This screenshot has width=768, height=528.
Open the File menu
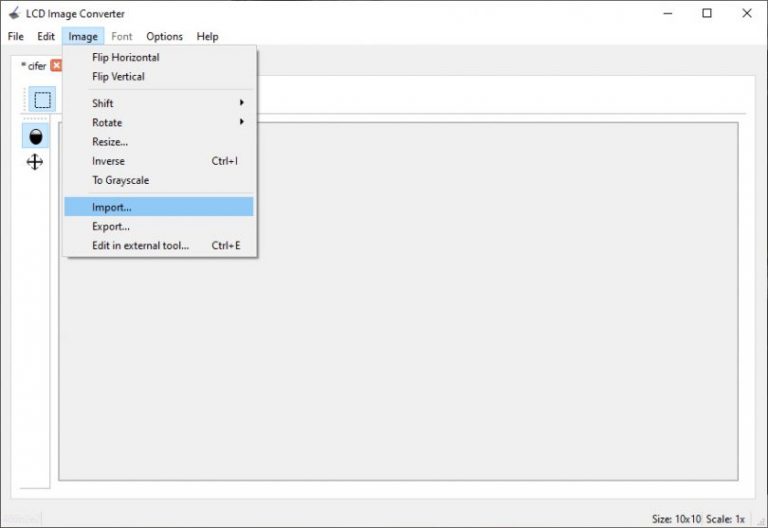(16, 36)
